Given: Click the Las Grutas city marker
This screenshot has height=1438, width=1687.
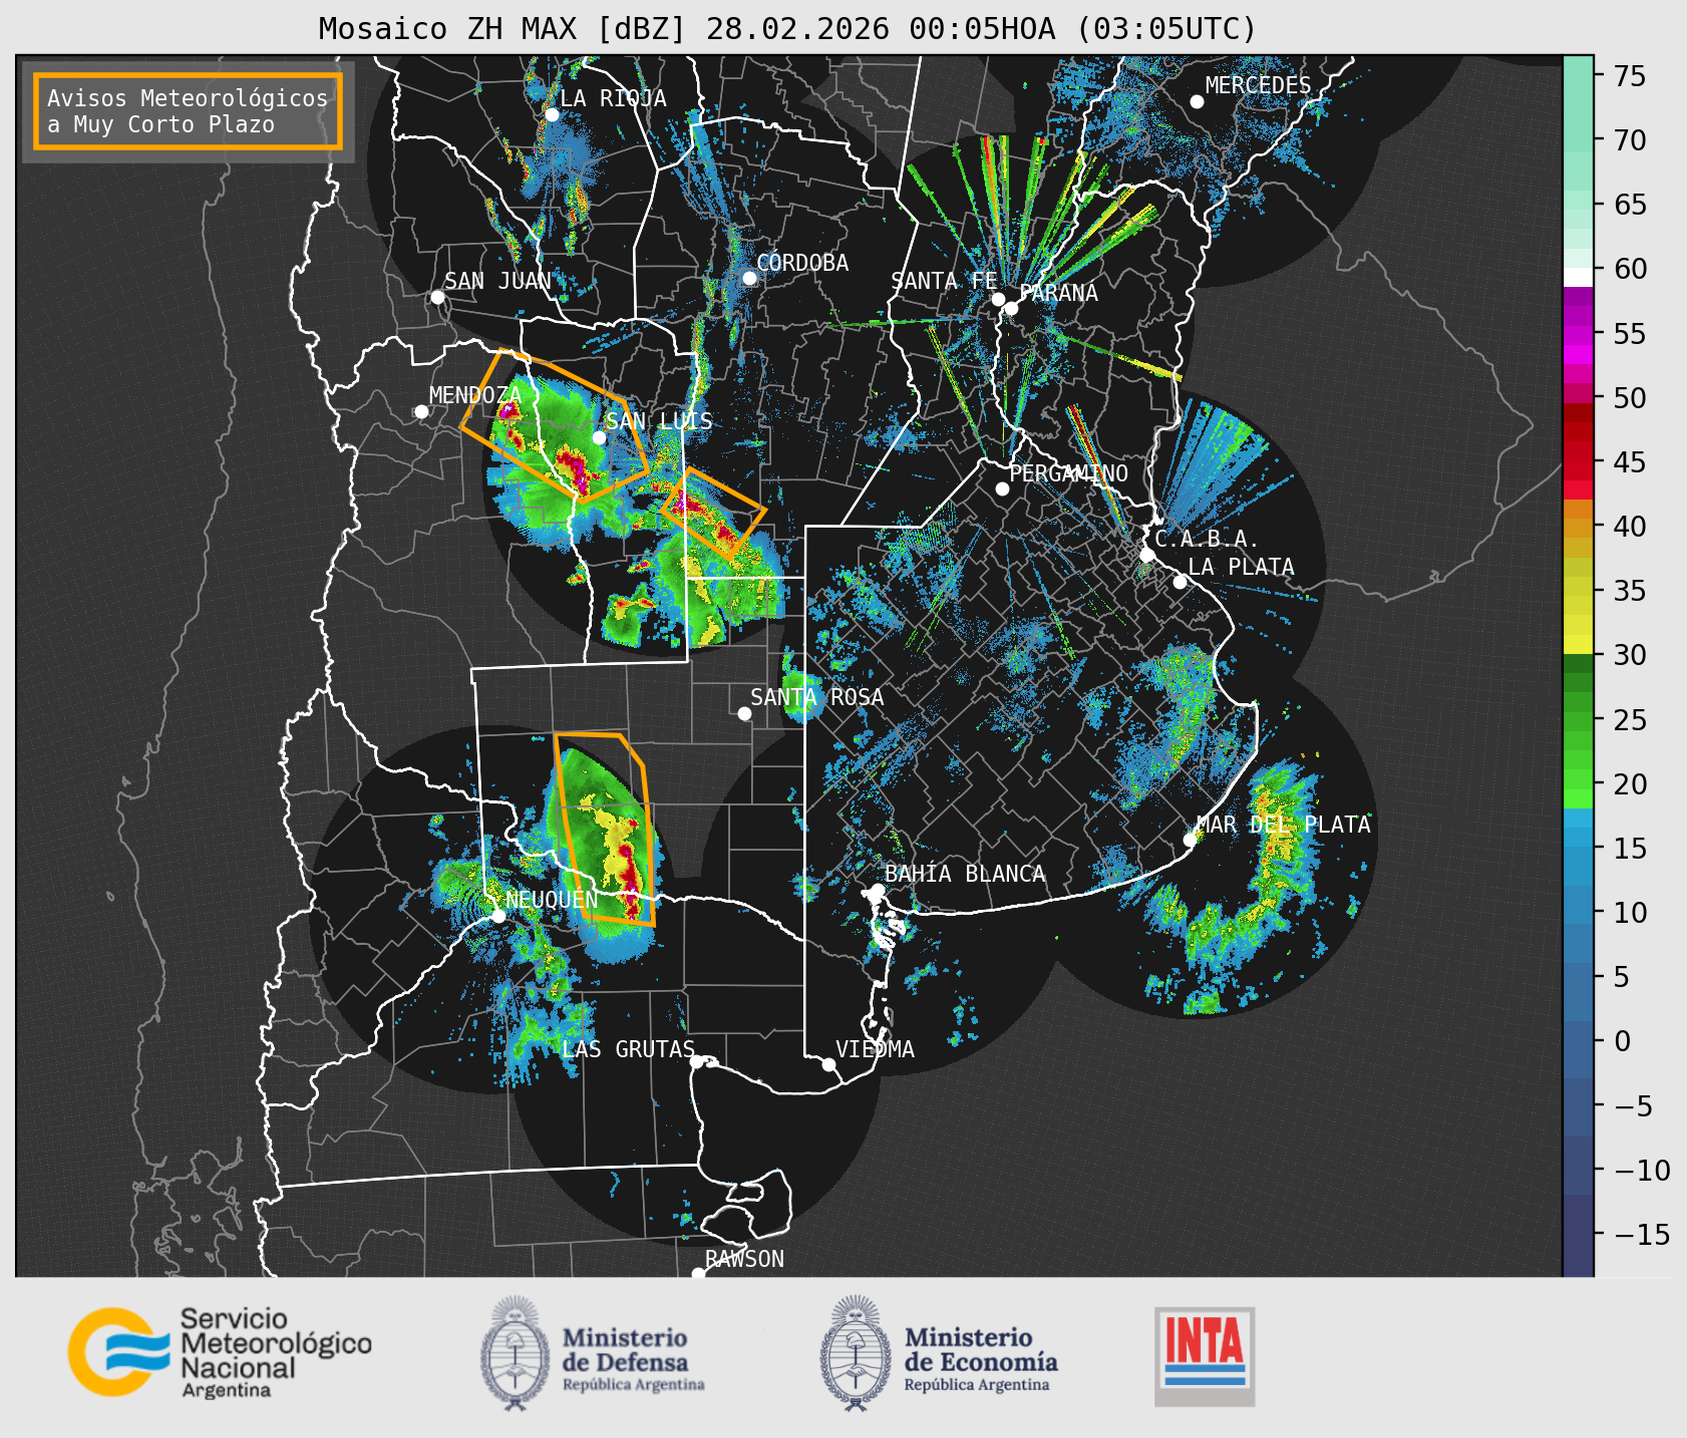Looking at the screenshot, I should pyautogui.click(x=697, y=1062).
